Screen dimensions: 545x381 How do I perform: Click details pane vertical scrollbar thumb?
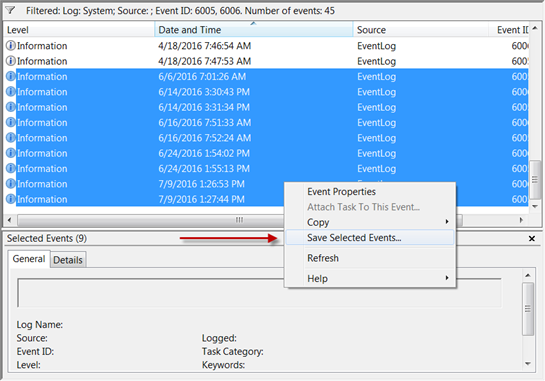[528, 309]
